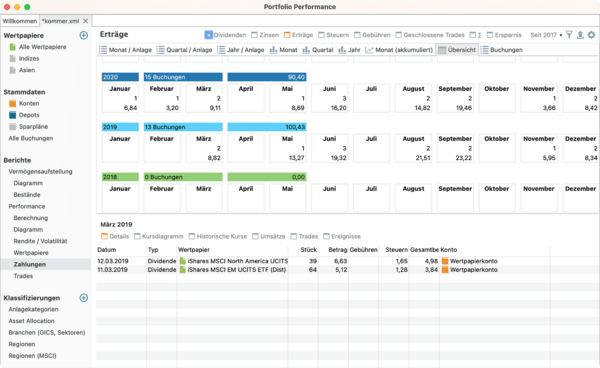Select the Juni 2019 month cell
The height and width of the screenshot is (368, 600).
(329, 148)
